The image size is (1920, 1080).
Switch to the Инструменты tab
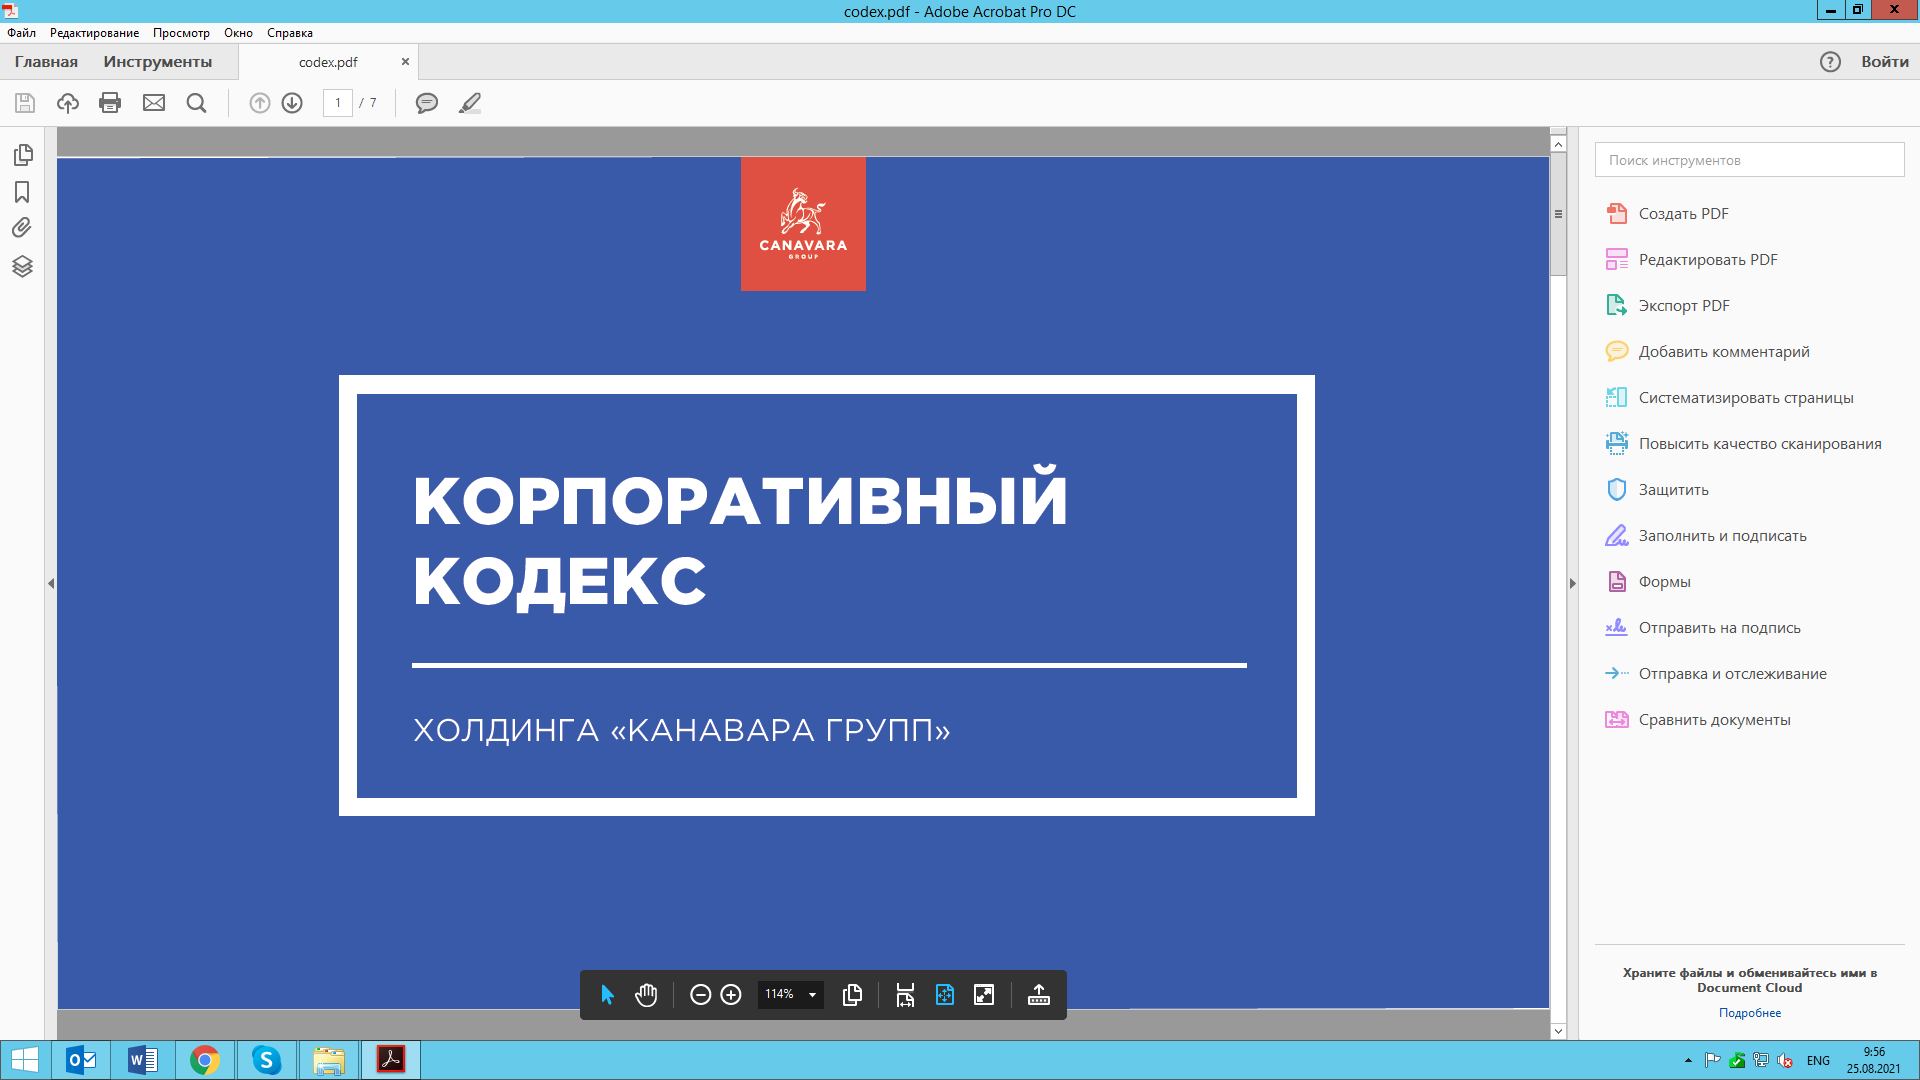158,62
